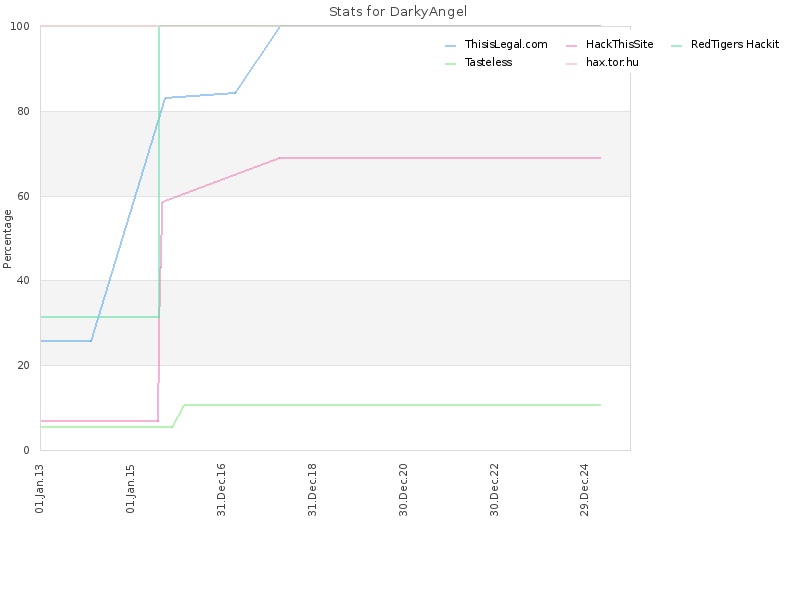Image resolution: width=800 pixels, height=600 pixels.
Task: Select the 29.Dec.24 x-axis label
Action: (585, 490)
